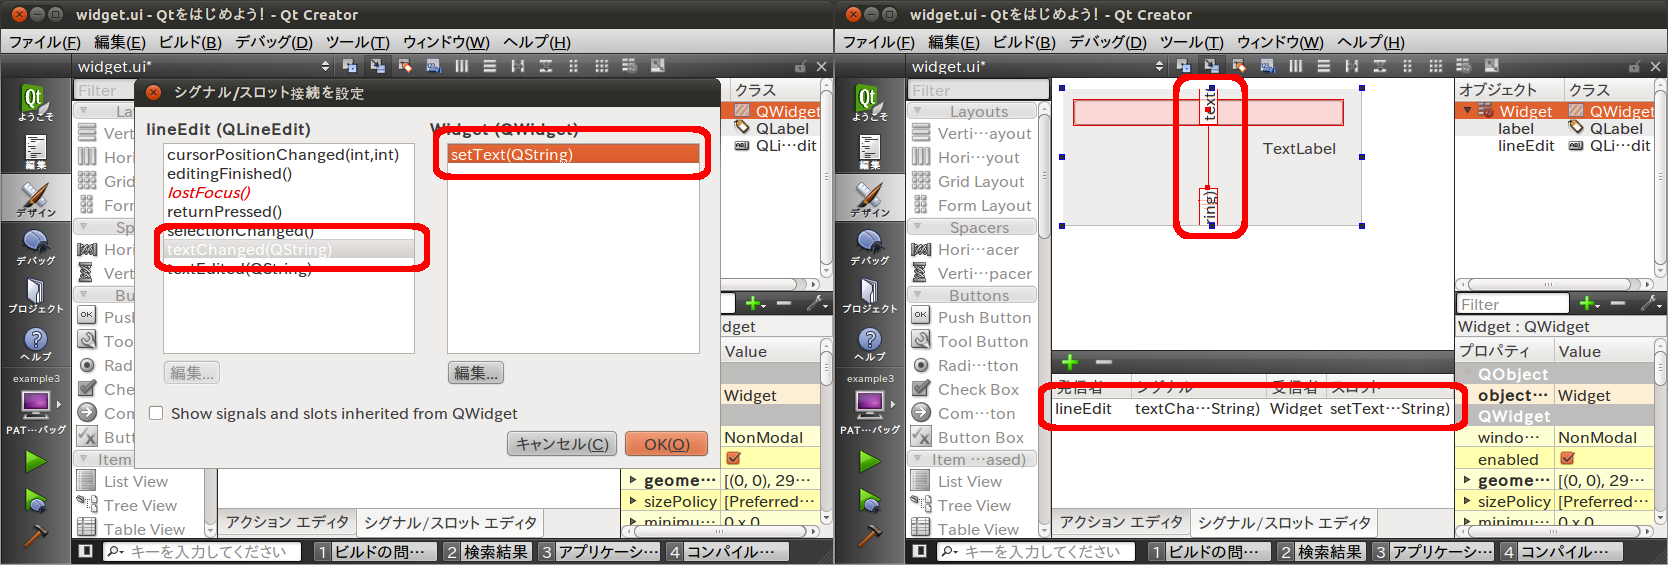Confirm the connection with OK(O)

(666, 444)
